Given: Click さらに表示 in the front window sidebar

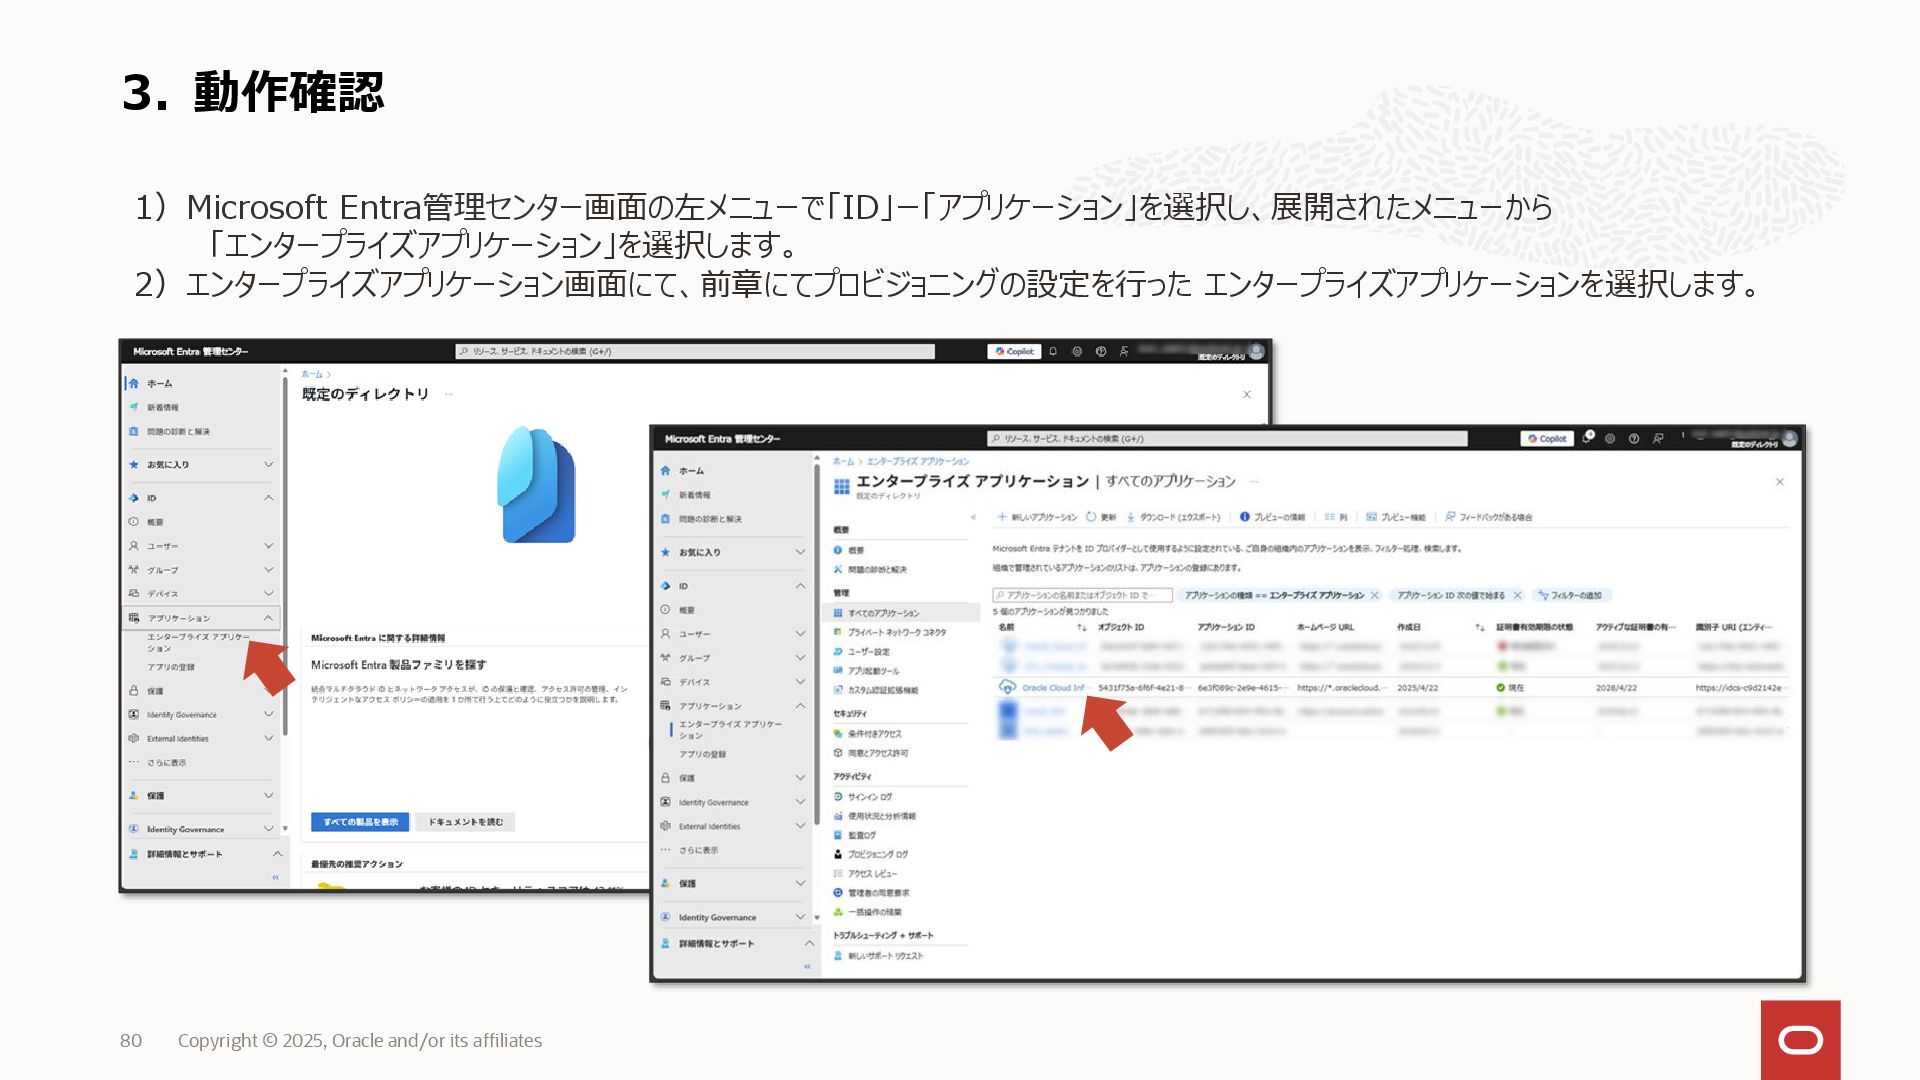Looking at the screenshot, I should [x=698, y=850].
